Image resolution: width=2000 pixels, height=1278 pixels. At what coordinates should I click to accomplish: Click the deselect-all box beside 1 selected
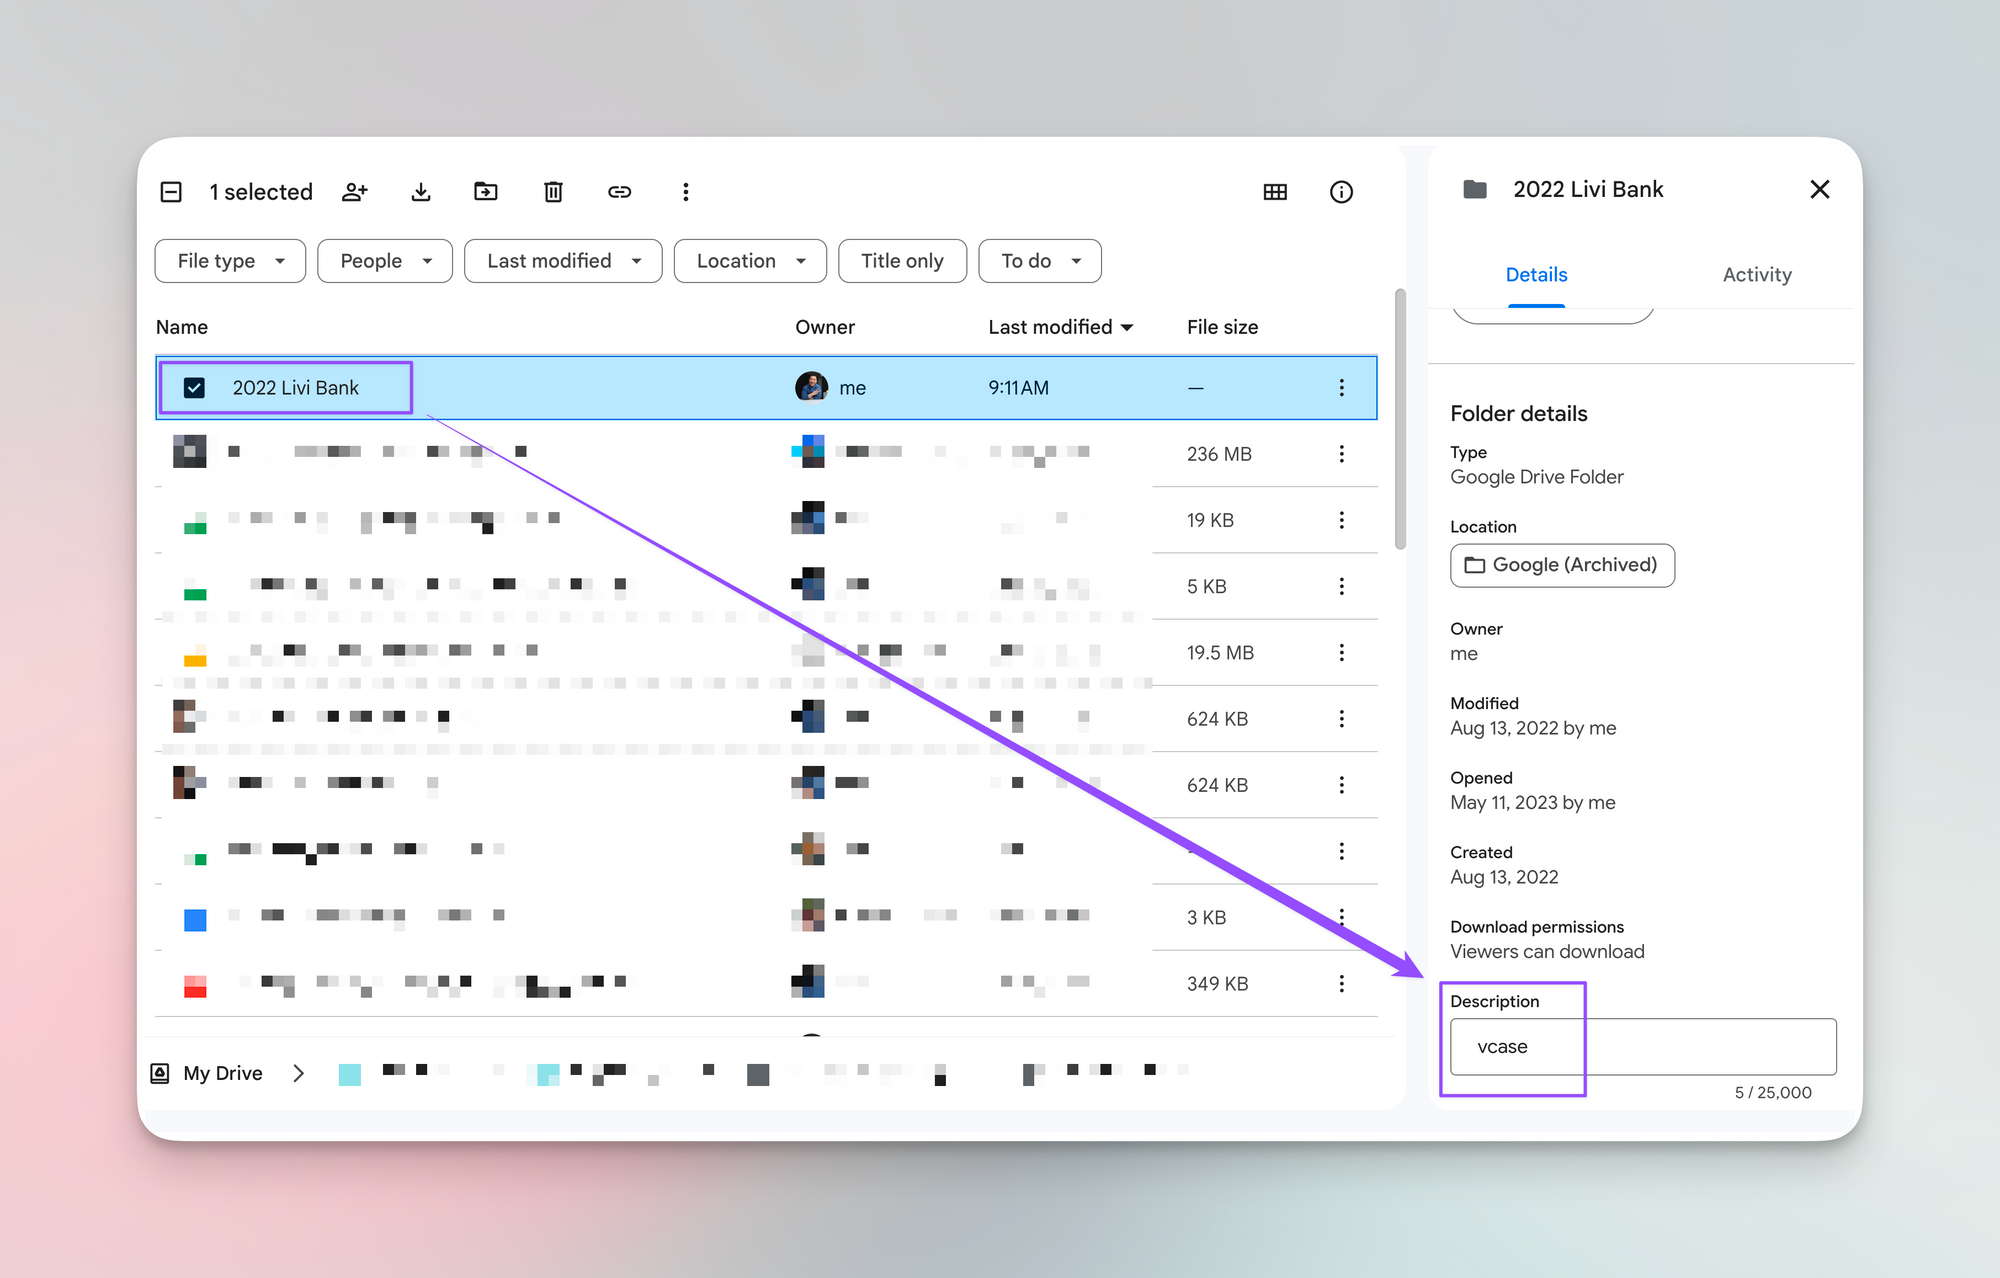point(171,192)
